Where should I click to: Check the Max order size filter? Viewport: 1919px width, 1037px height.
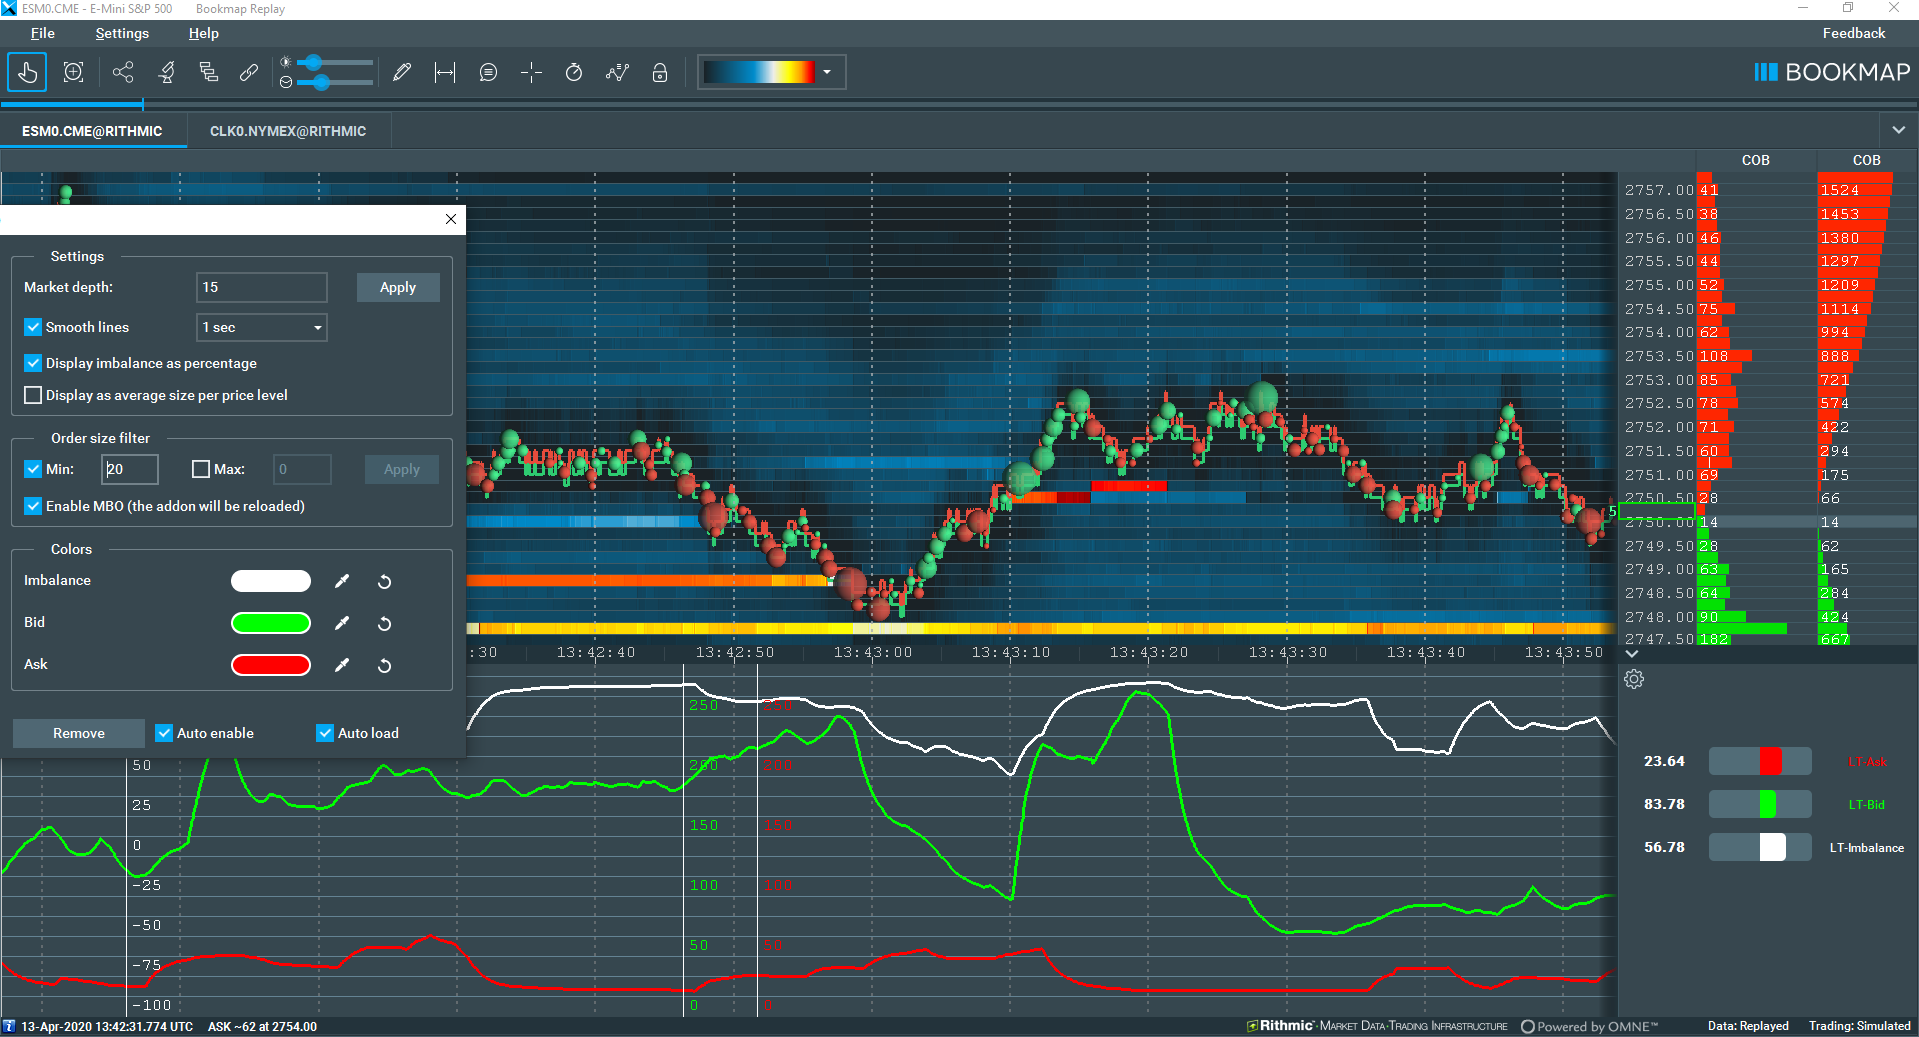pos(201,469)
